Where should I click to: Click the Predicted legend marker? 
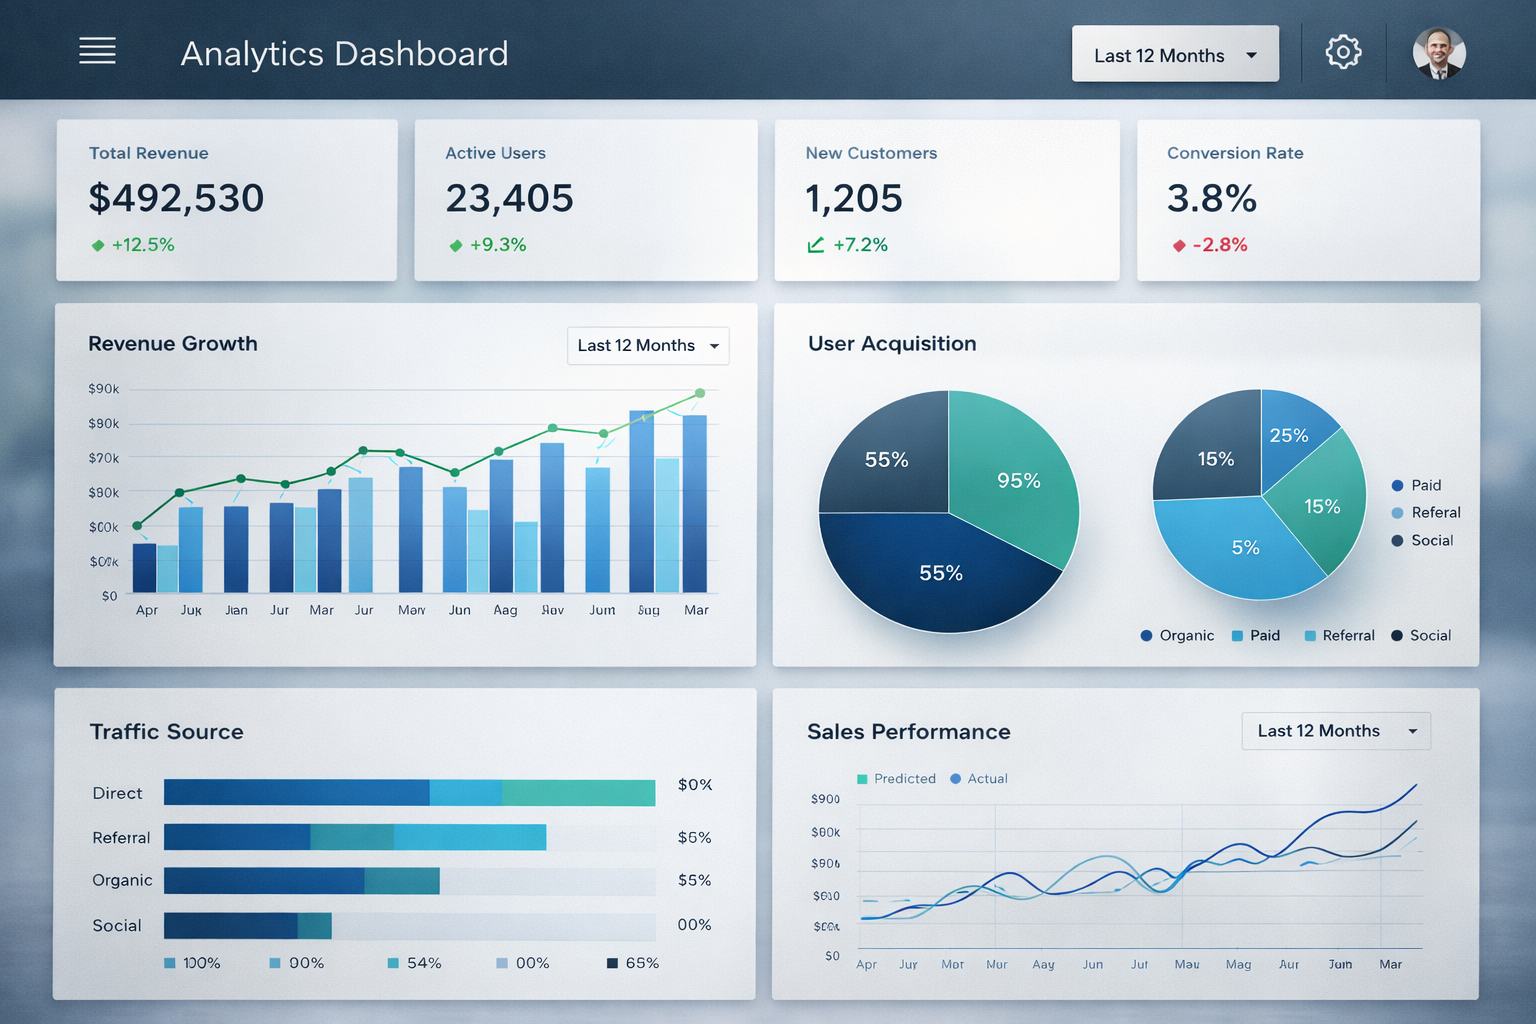[x=862, y=778]
